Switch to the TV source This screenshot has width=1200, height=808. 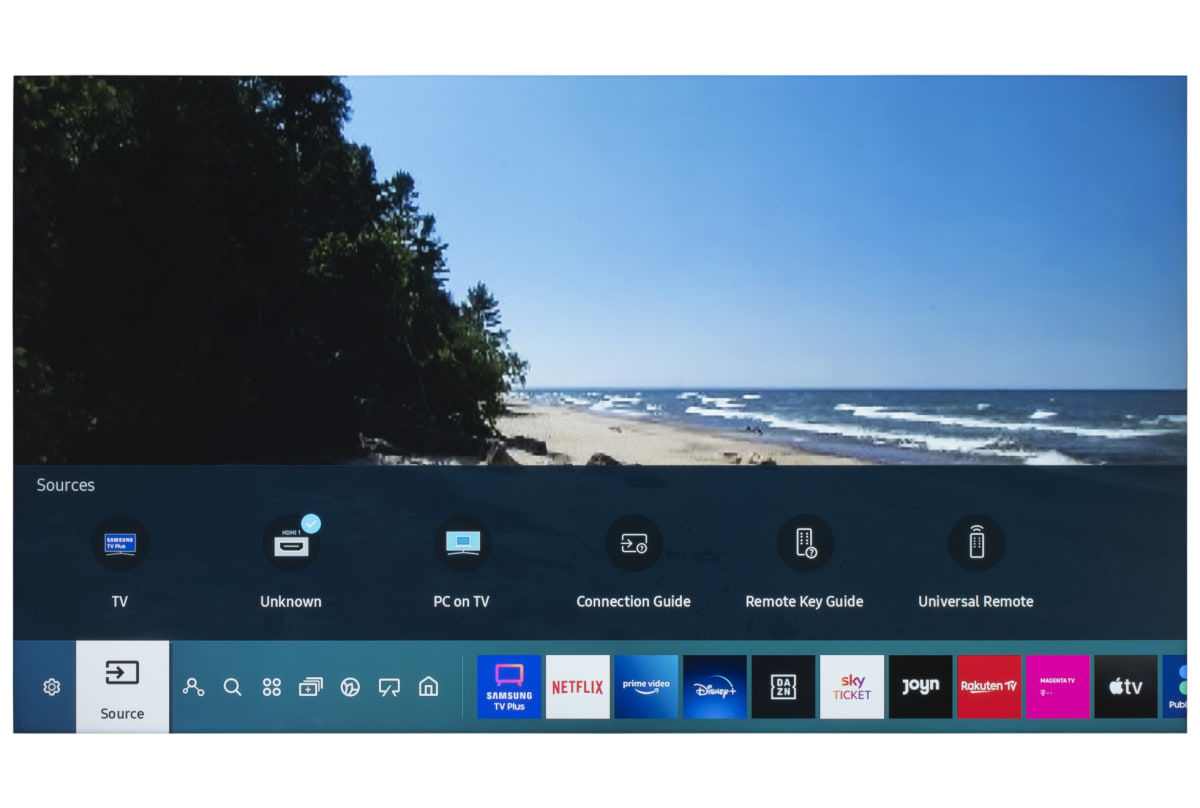tap(120, 545)
